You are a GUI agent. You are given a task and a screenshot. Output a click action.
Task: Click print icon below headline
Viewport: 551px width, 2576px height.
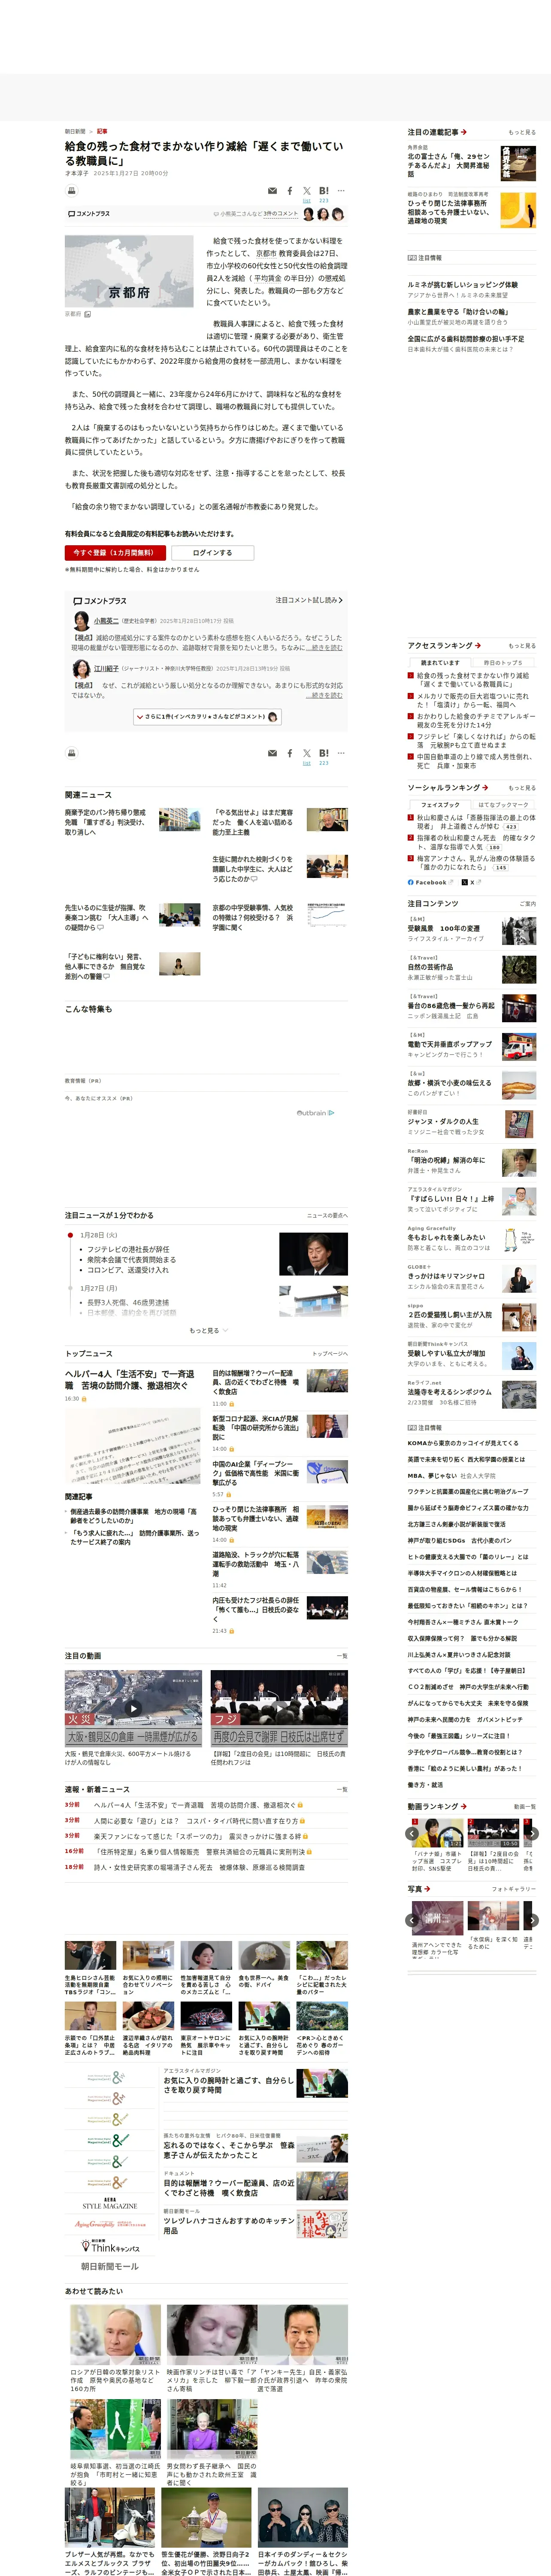[72, 190]
